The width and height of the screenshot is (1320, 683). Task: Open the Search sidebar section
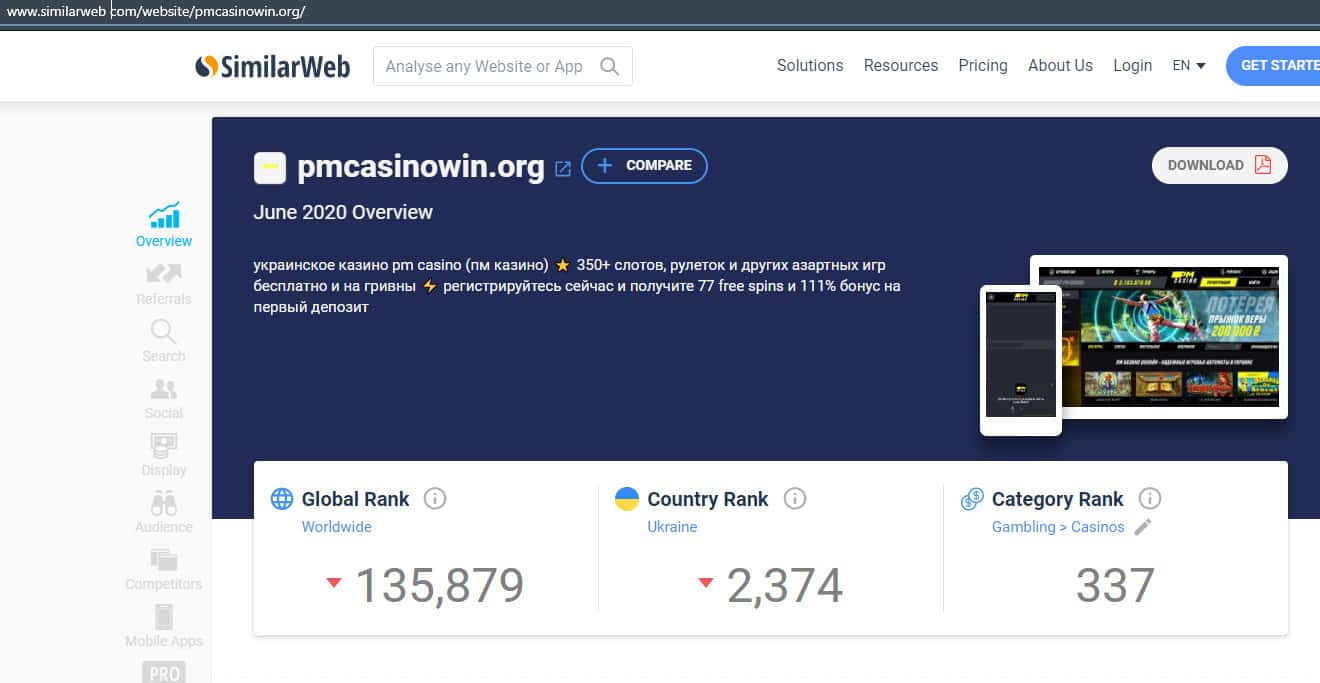[x=164, y=340]
